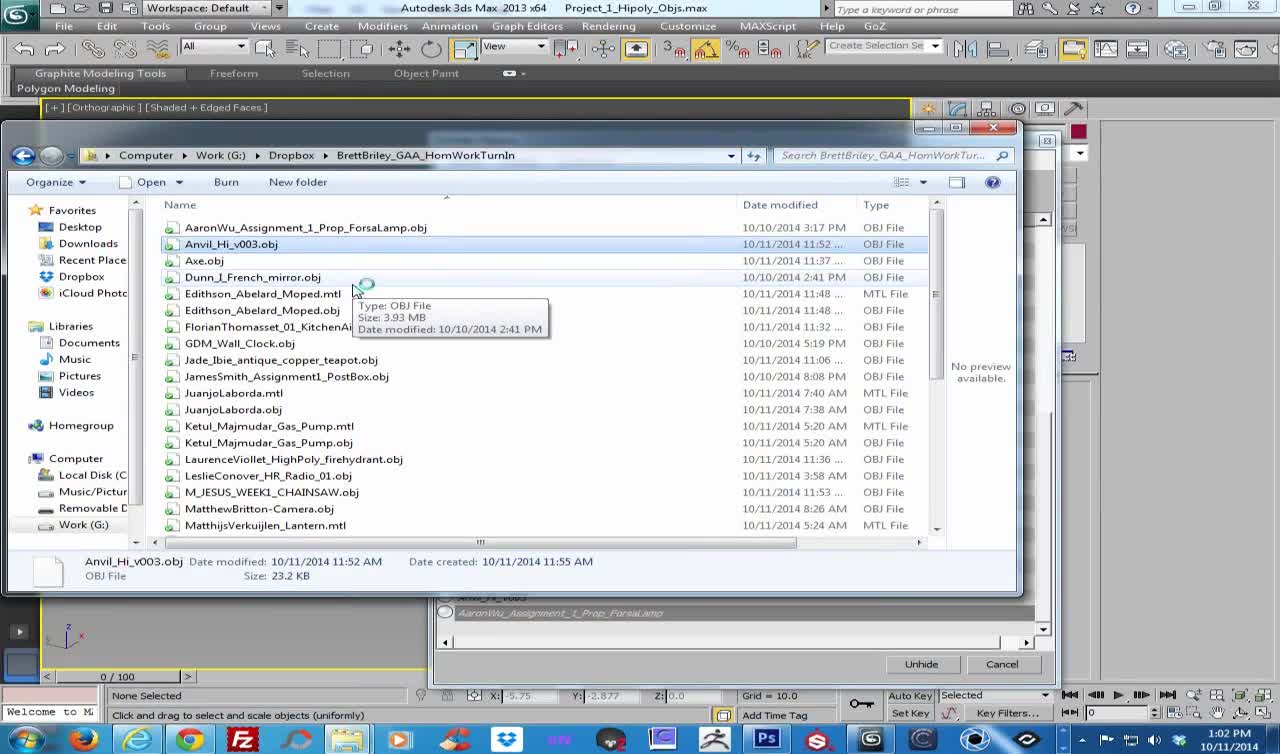
Task: Click the Add Time Tag label
Action: 774,715
